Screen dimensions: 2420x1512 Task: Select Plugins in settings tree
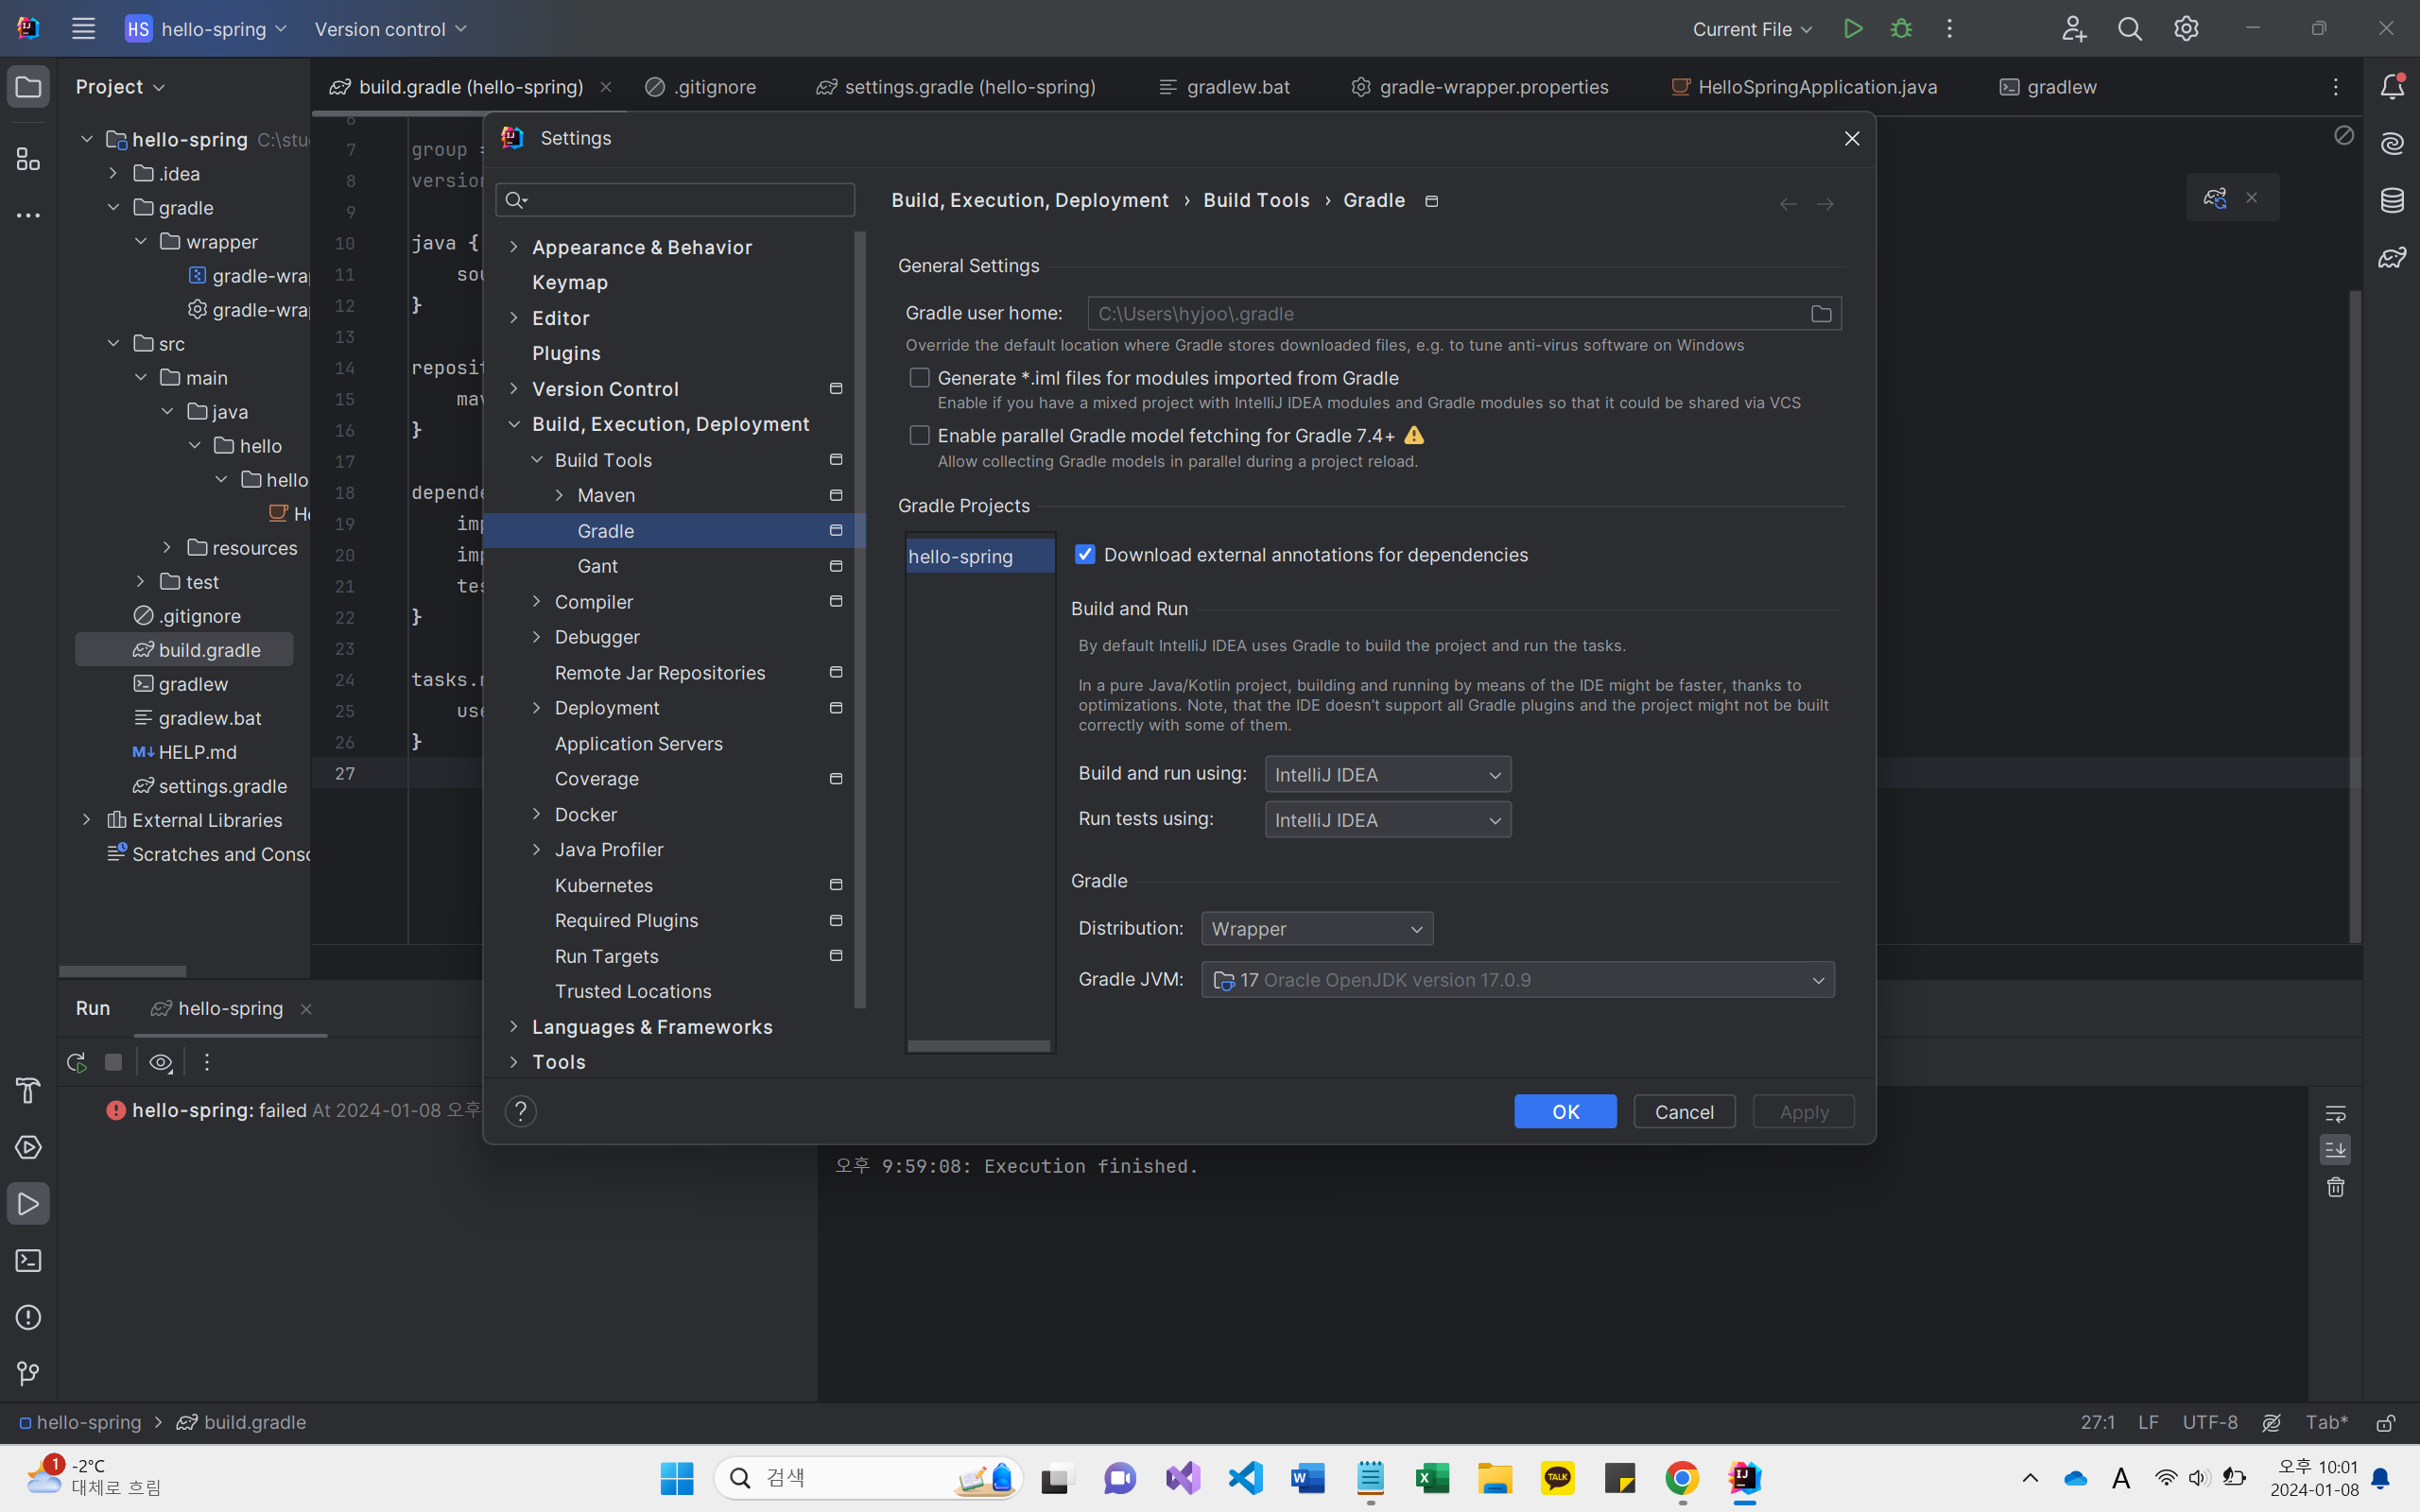[566, 353]
